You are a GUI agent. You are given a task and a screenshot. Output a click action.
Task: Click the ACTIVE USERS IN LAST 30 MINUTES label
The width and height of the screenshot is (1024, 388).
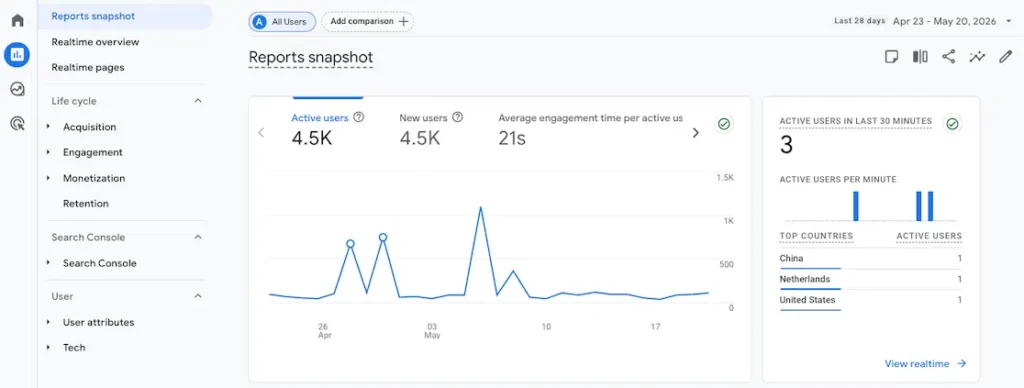coord(856,121)
